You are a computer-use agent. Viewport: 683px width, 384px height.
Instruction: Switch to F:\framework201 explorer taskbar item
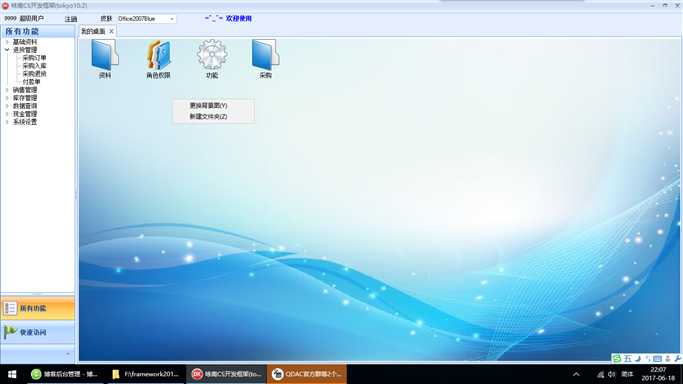pyautogui.click(x=145, y=374)
